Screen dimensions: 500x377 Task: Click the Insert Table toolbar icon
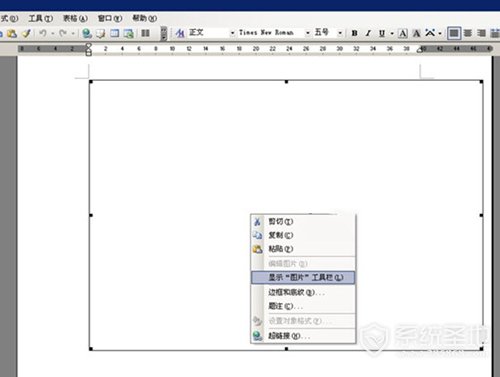115,33
